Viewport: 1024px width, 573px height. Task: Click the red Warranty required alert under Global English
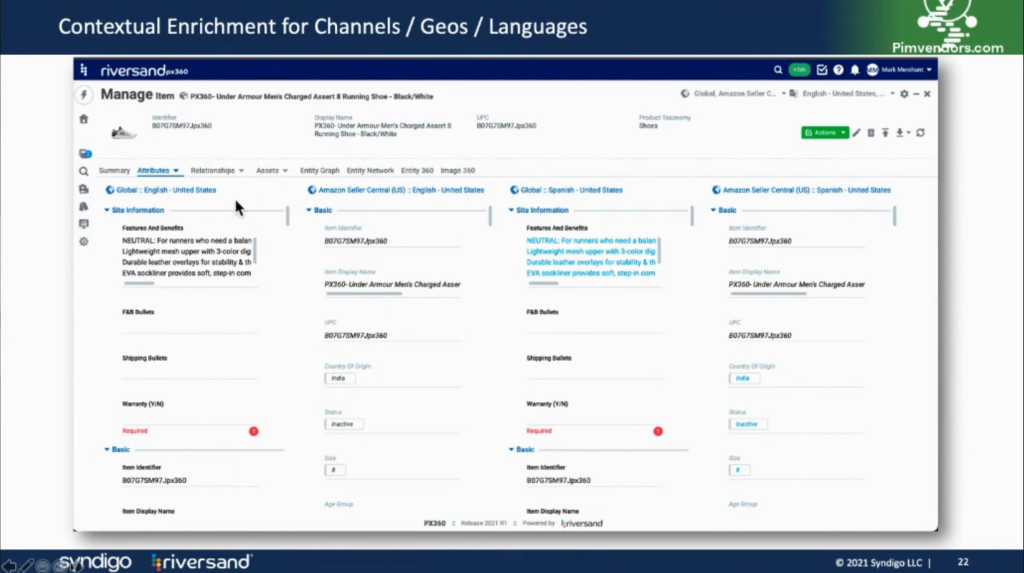coord(253,431)
